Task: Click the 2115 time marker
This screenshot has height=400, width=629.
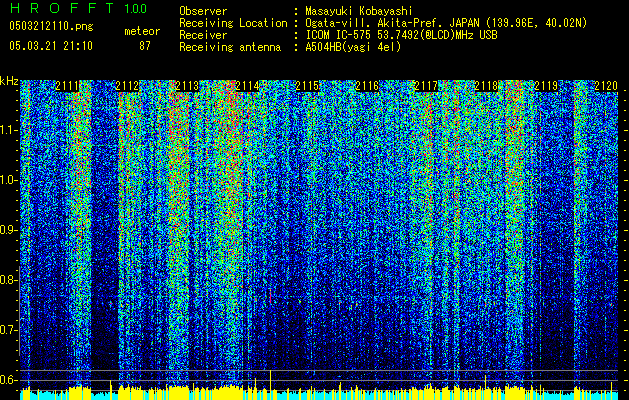Action: click(307, 86)
